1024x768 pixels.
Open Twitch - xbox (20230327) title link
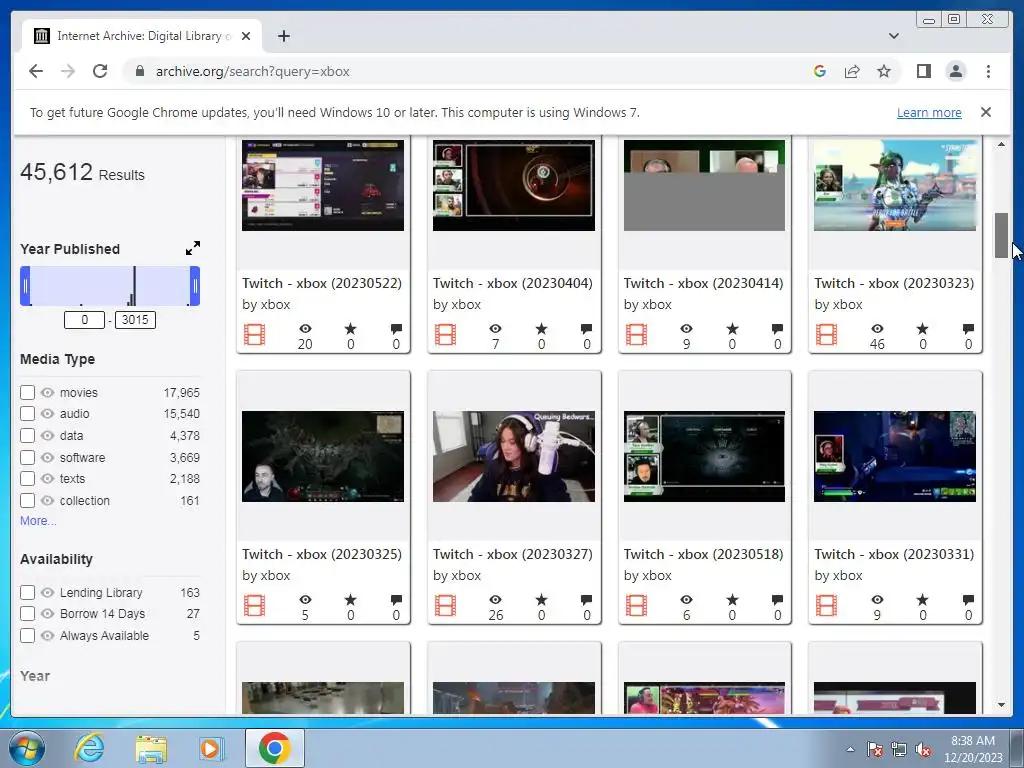tap(513, 554)
